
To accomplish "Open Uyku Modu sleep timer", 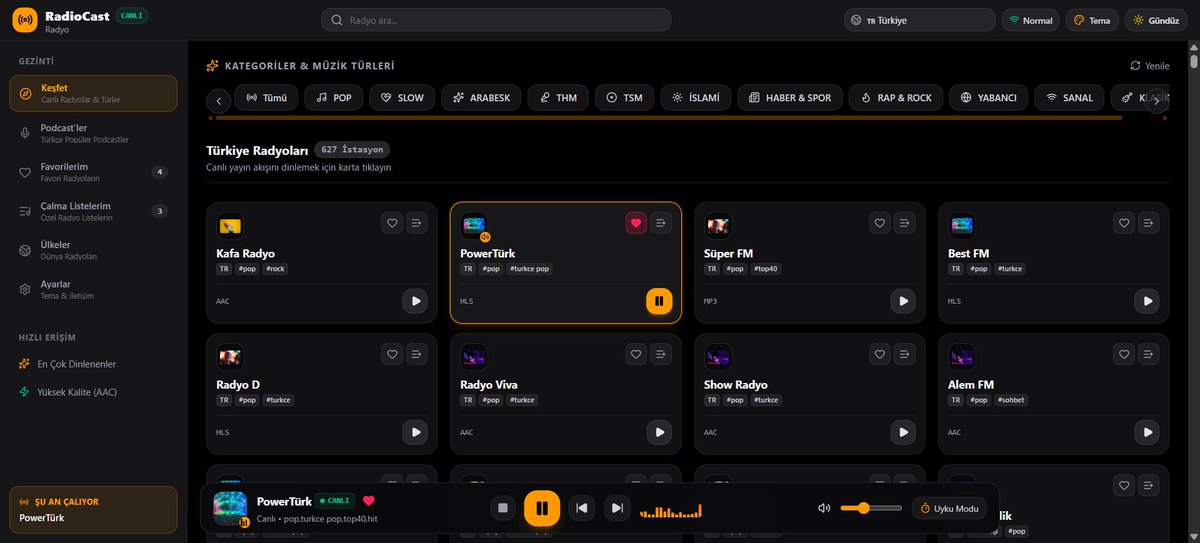I will click(949, 508).
